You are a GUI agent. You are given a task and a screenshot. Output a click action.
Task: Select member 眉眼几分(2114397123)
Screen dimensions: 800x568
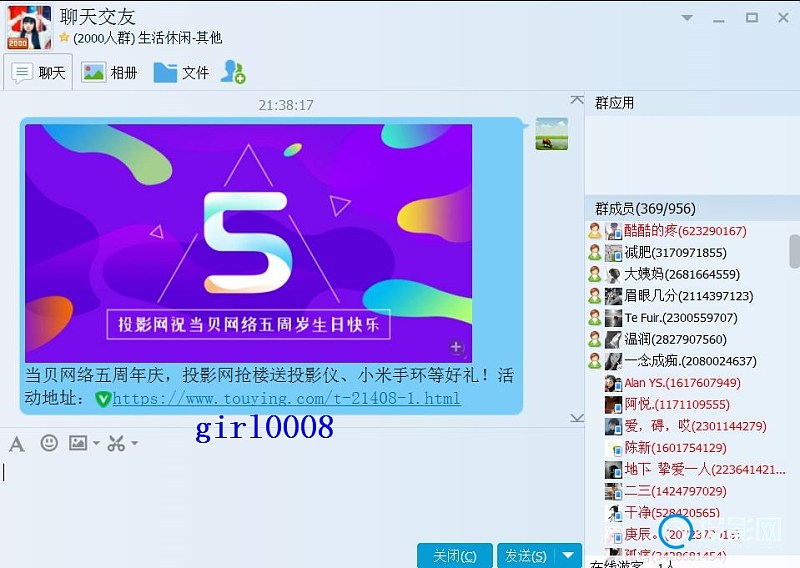pos(689,296)
